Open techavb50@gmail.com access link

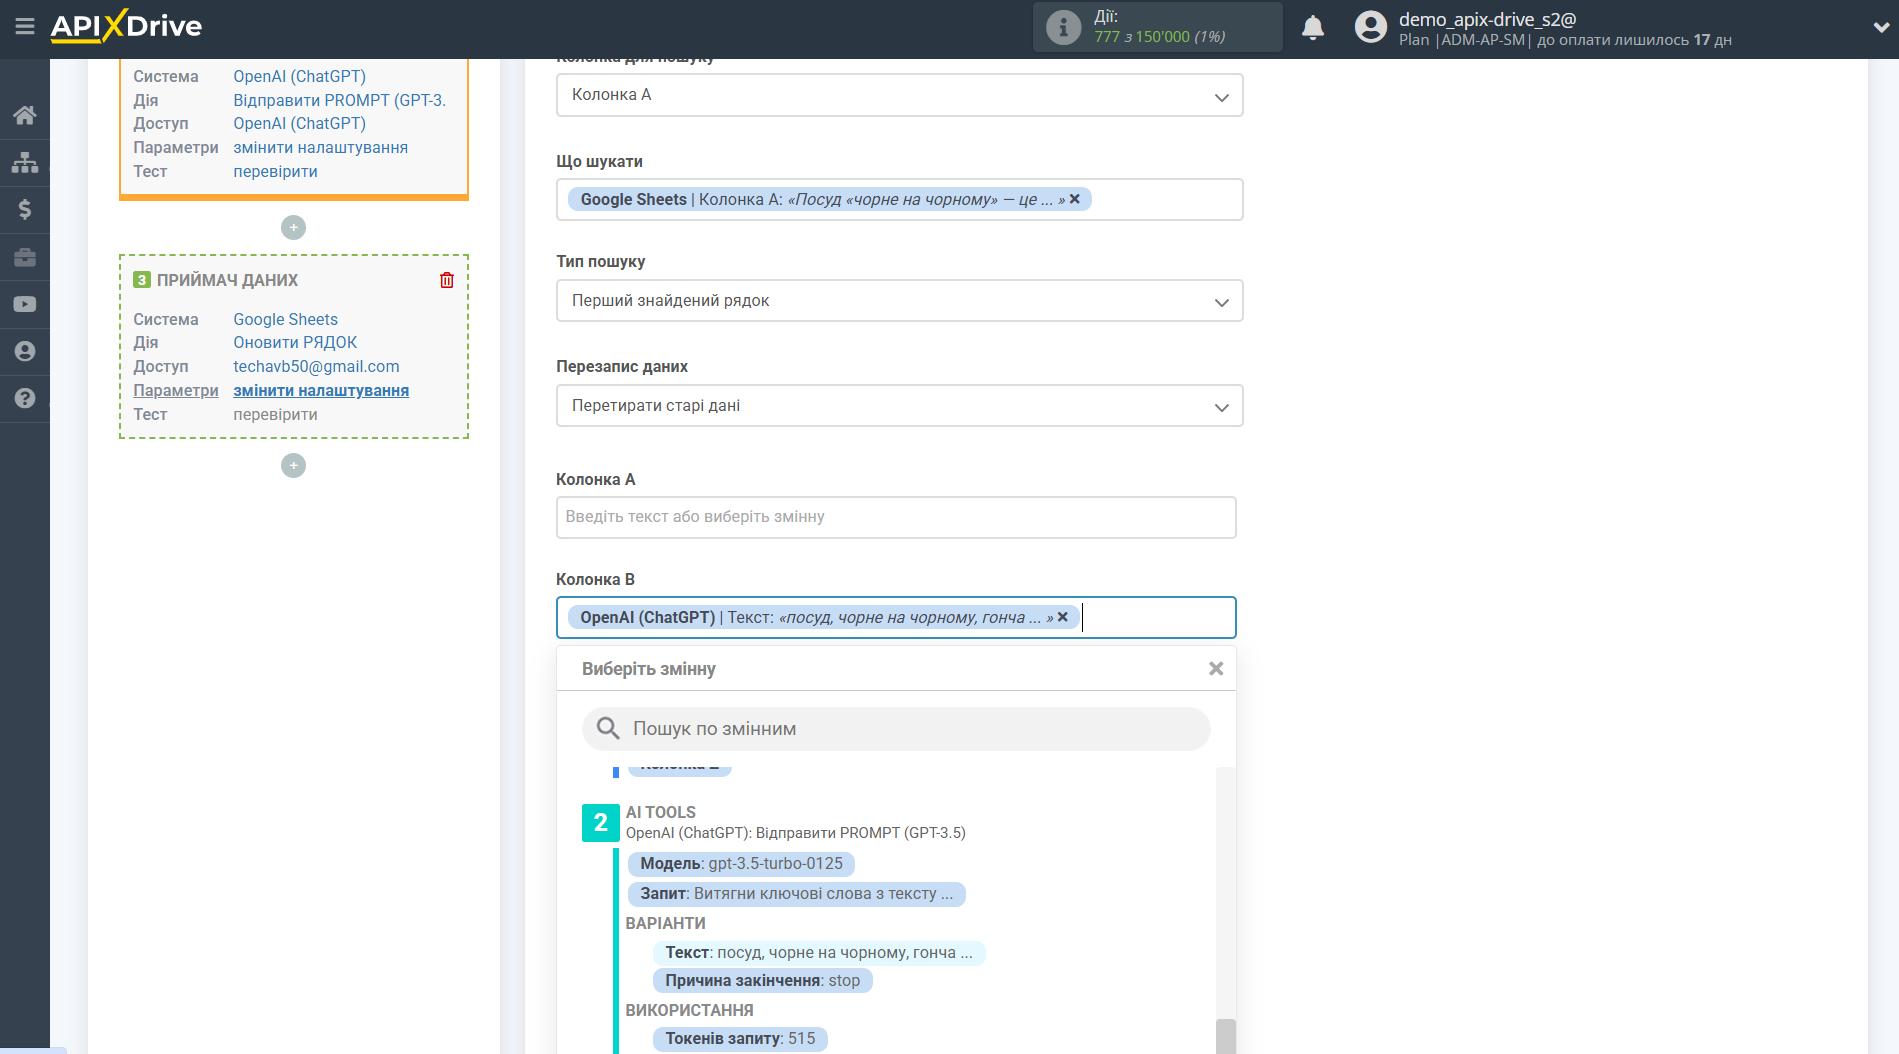316,366
